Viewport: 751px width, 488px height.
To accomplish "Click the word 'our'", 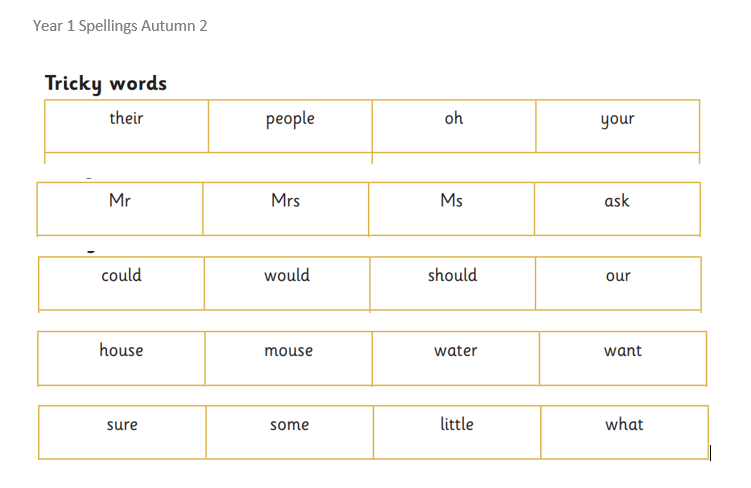I will point(618,276).
